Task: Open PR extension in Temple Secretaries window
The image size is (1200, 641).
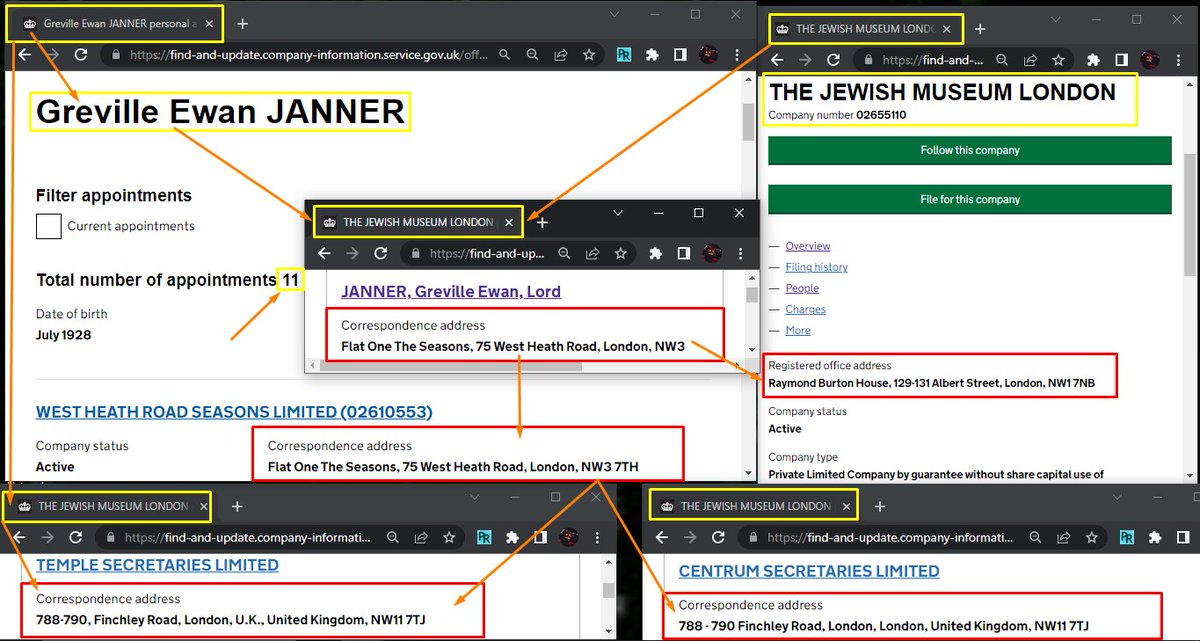Action: click(x=483, y=538)
